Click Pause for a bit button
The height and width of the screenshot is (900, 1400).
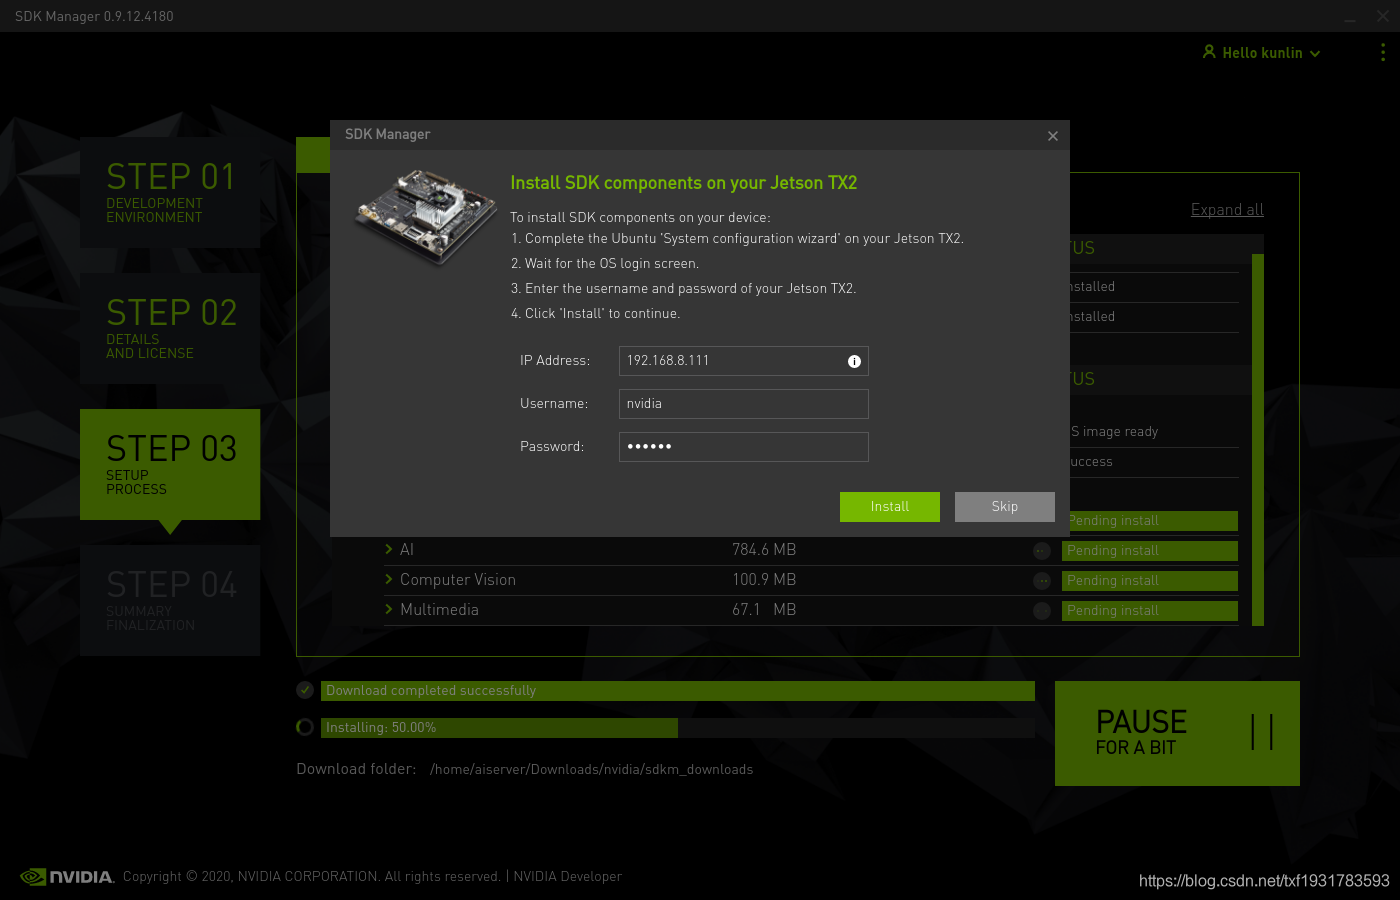(x=1177, y=733)
